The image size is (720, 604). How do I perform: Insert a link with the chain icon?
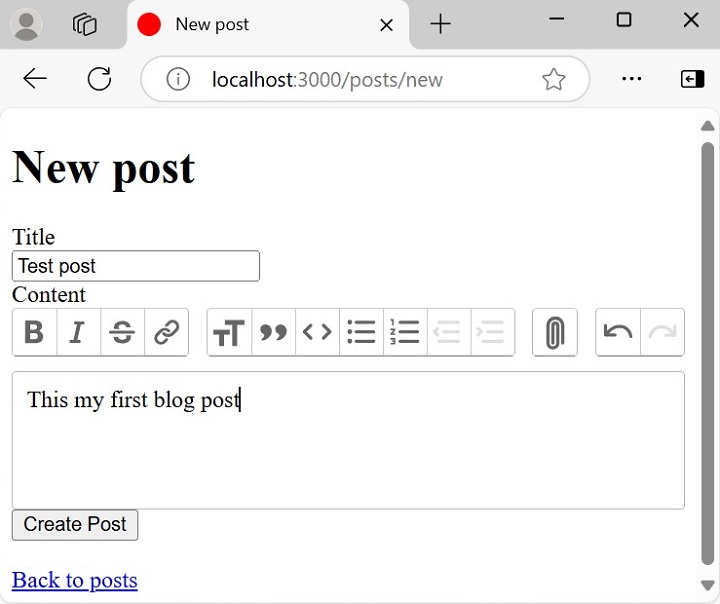coord(166,333)
